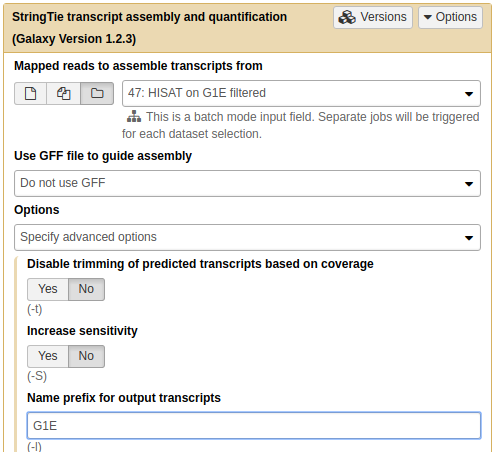The width and height of the screenshot is (492, 452).
Task: Set Disable trimming to No
Action: pos(86,289)
